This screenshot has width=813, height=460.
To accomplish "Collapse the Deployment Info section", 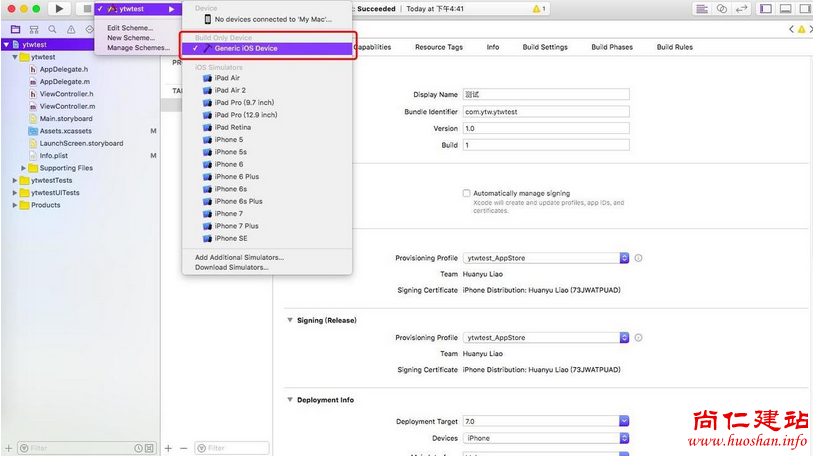I will [x=290, y=400].
